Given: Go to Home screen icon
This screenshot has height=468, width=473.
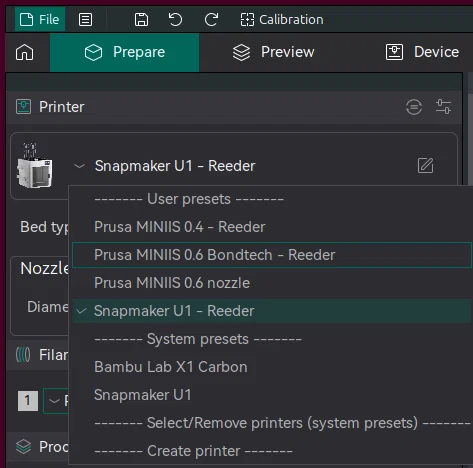Looking at the screenshot, I should click(25, 52).
